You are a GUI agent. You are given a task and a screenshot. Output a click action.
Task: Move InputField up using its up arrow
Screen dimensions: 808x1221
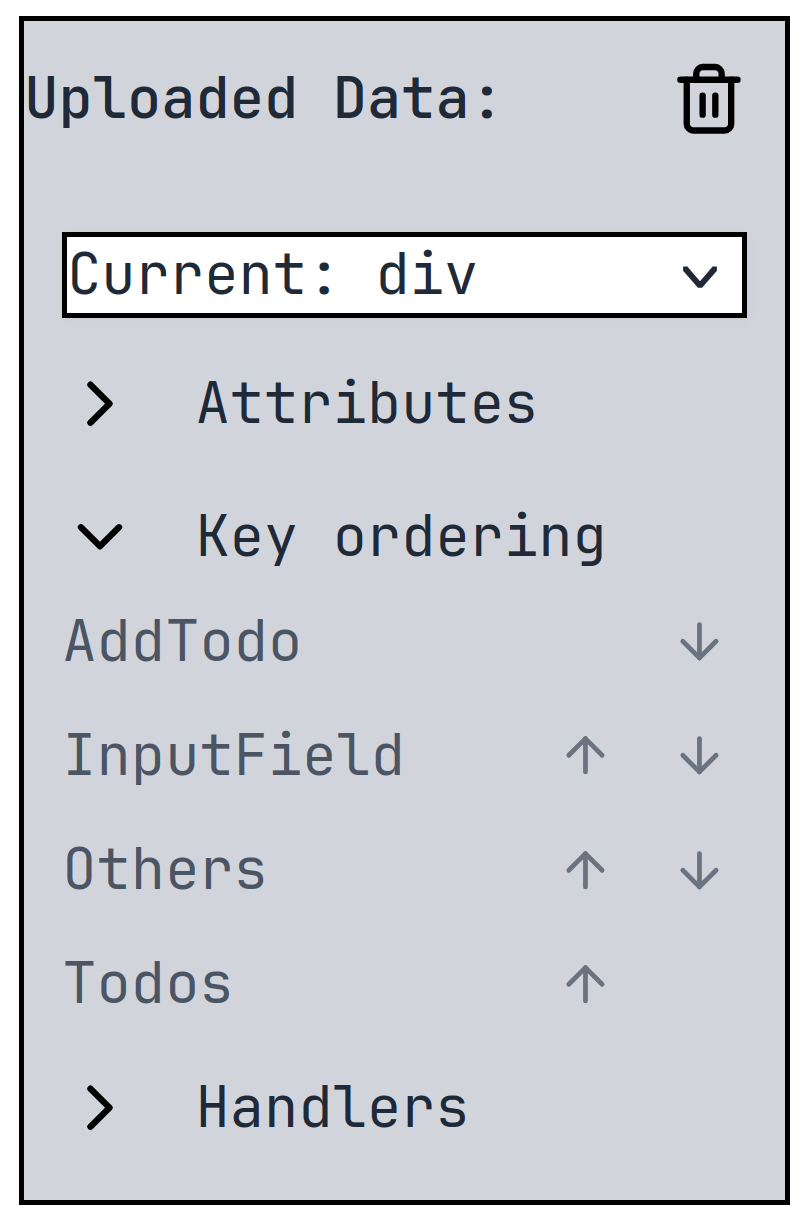click(583, 756)
